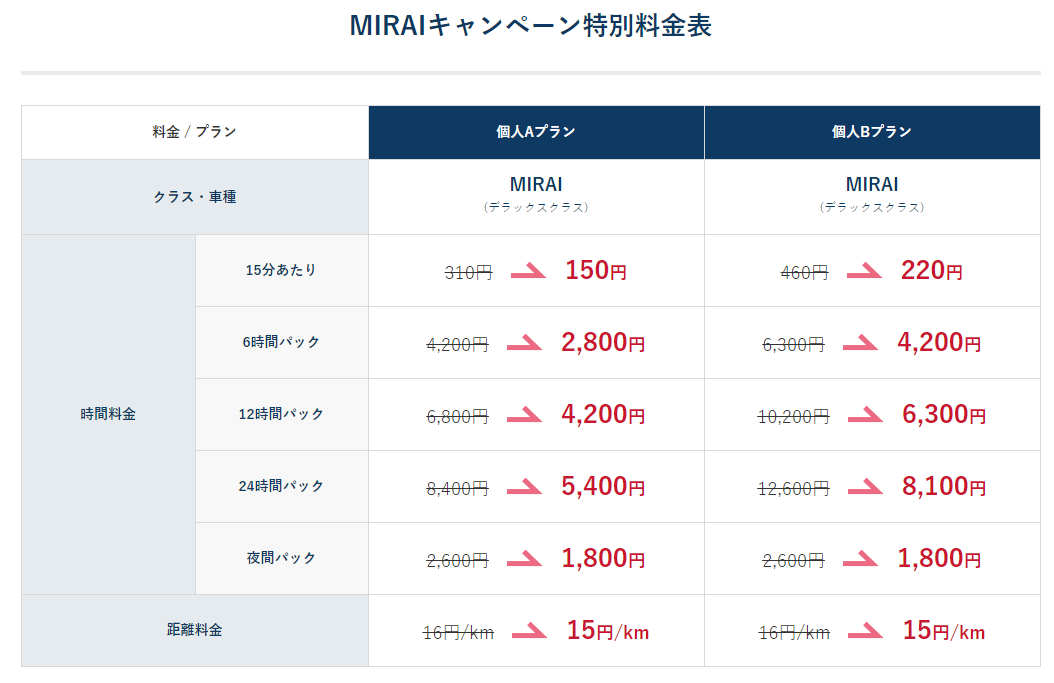The image size is (1054, 683).
Task: Click the red 5,400円 campaign price
Action: click(603, 486)
